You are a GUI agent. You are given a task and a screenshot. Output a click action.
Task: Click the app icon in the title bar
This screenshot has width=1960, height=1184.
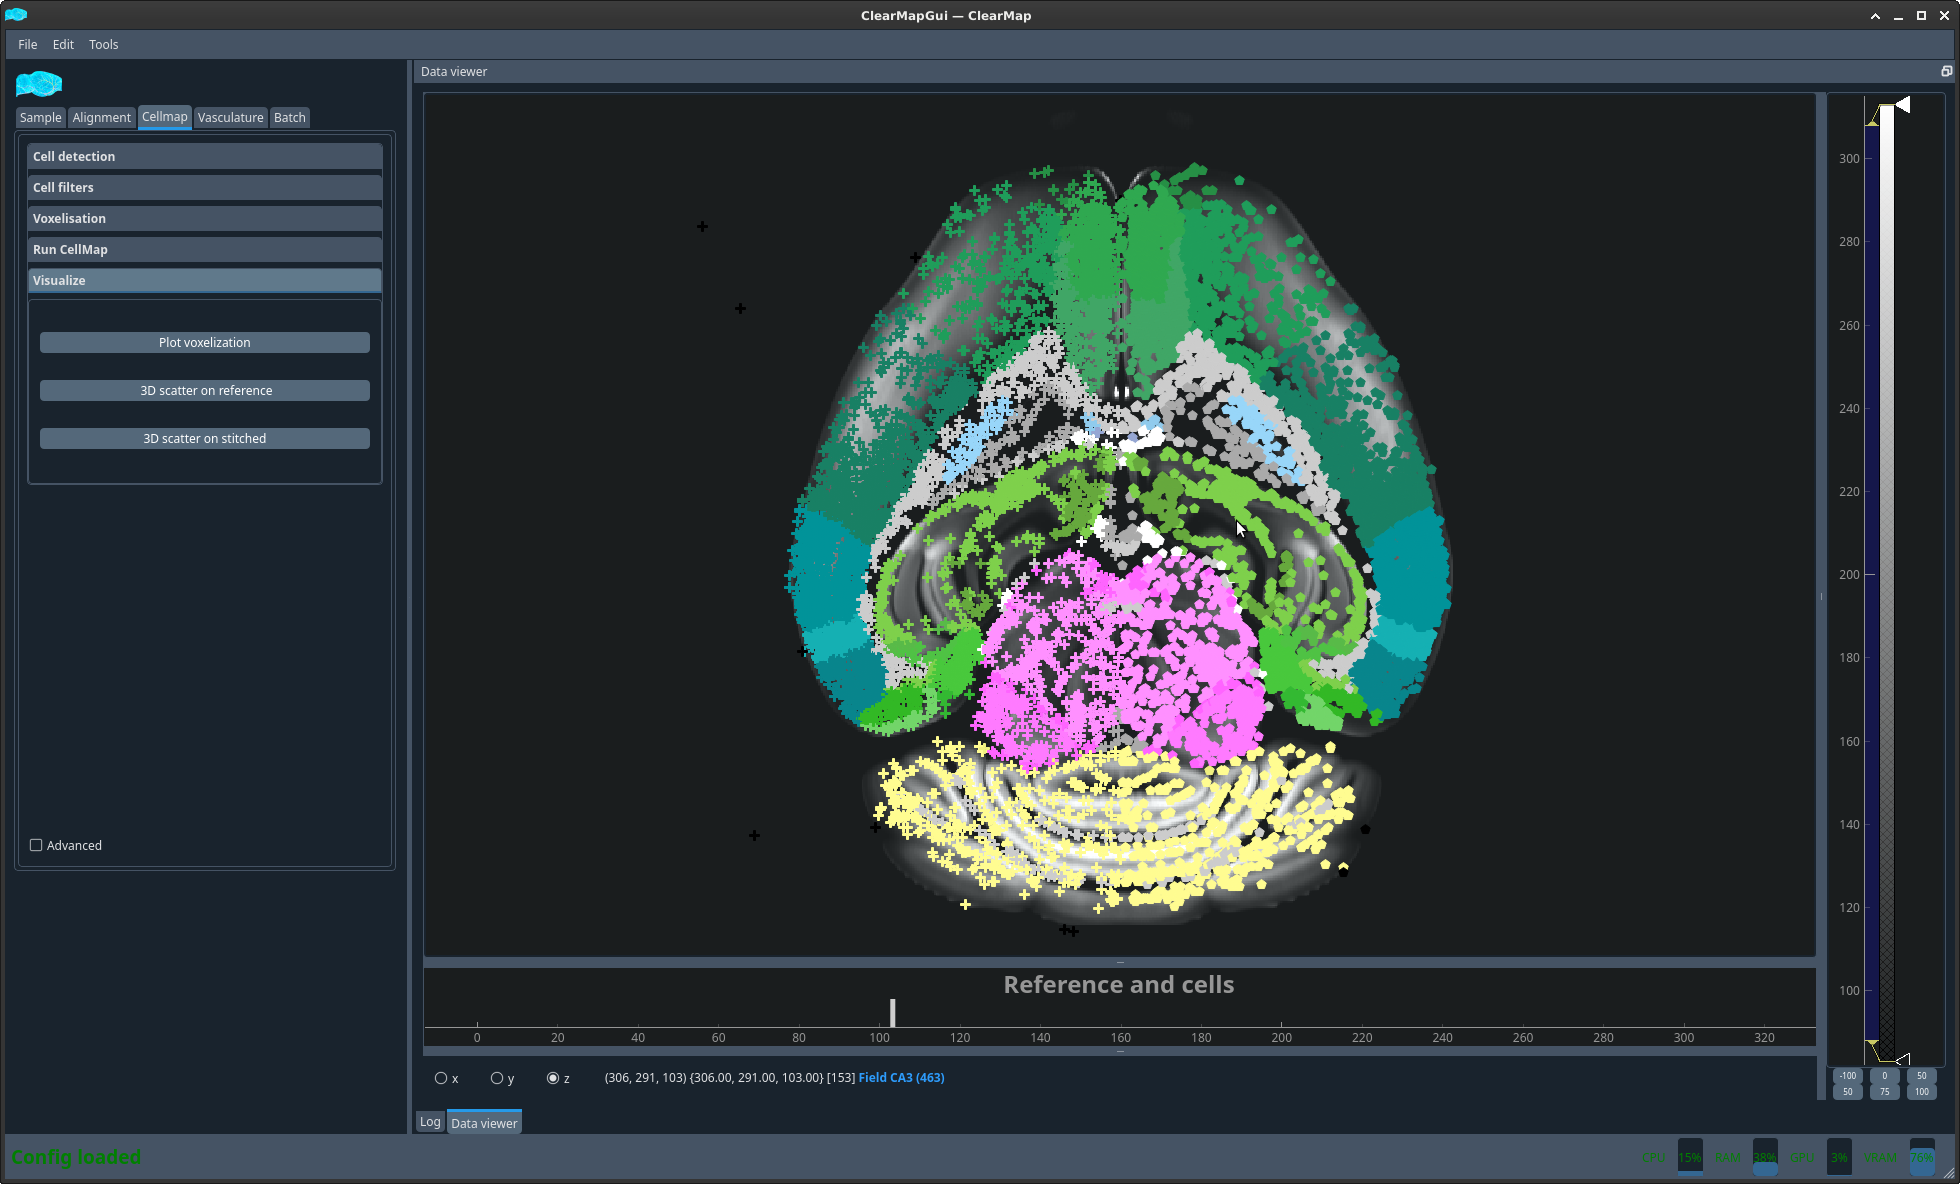16,15
